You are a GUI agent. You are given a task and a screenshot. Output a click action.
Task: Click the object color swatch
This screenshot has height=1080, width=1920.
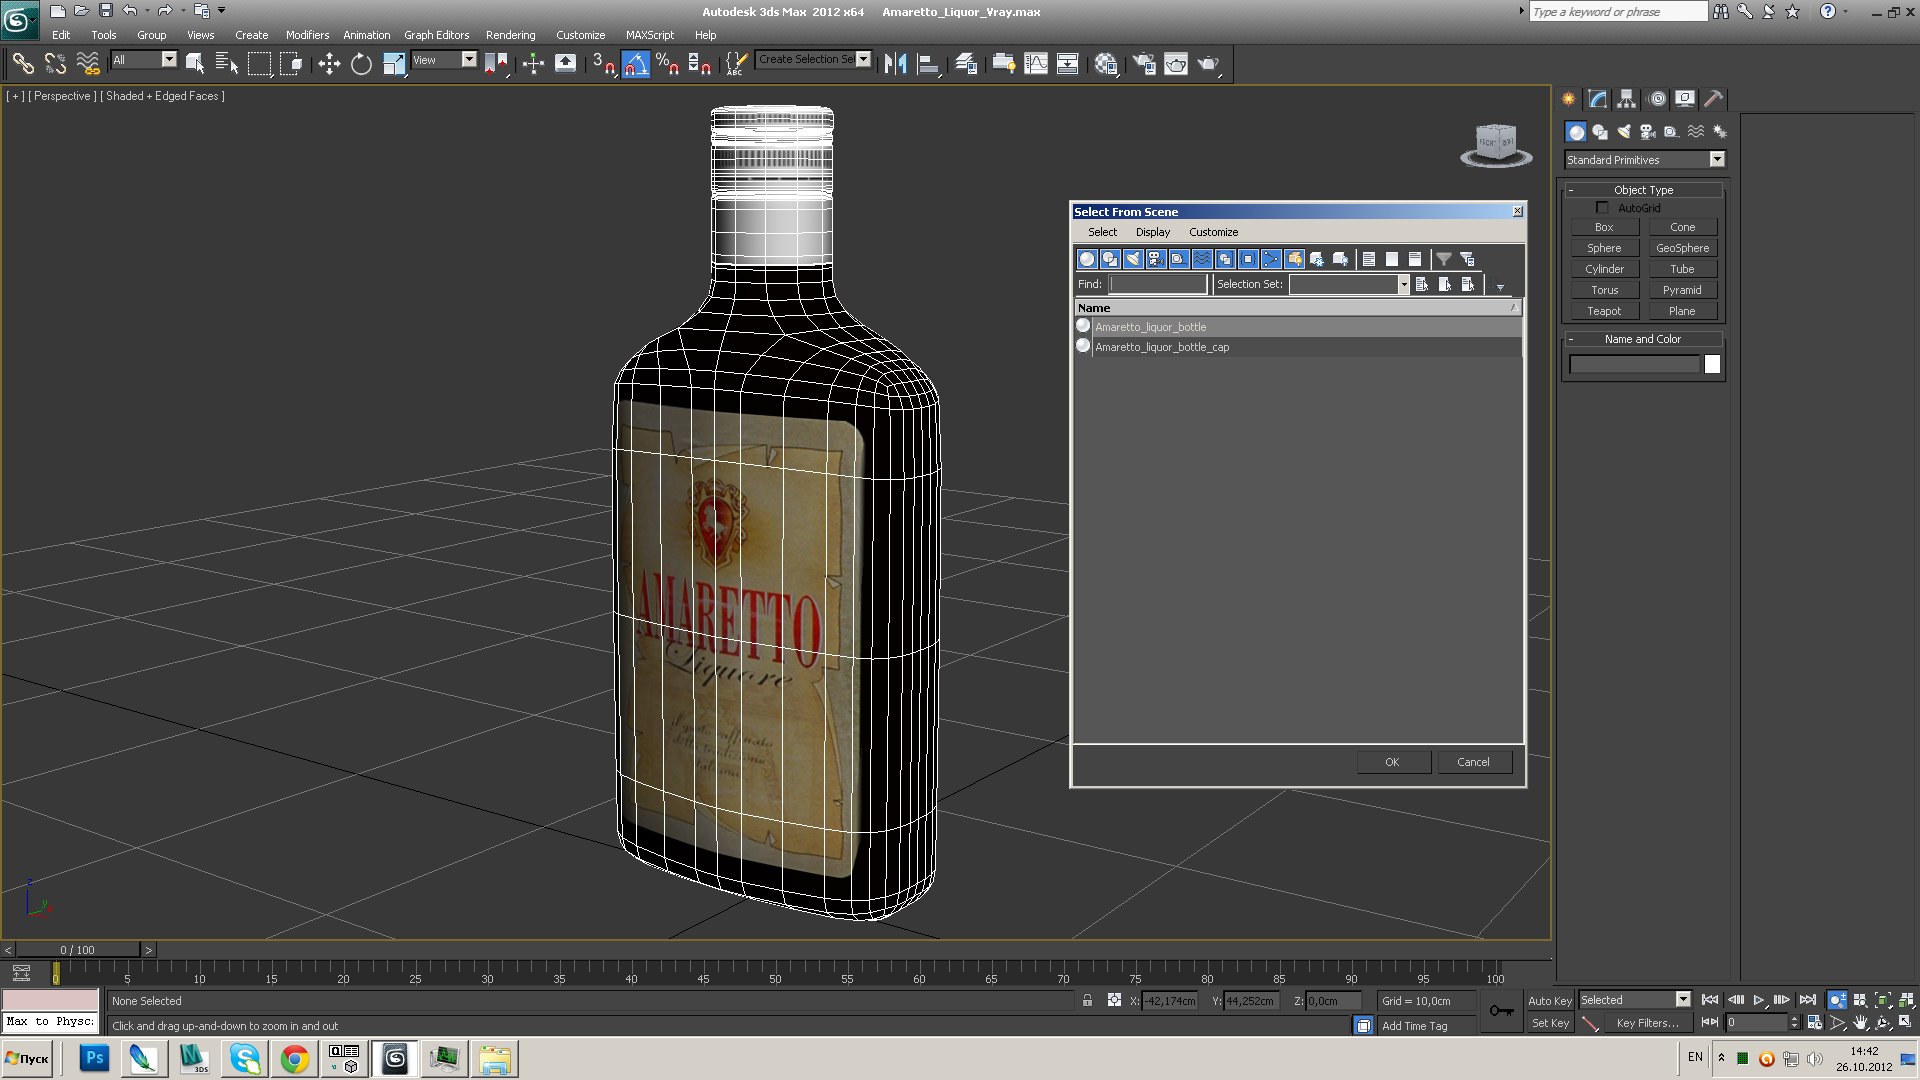pyautogui.click(x=1712, y=365)
